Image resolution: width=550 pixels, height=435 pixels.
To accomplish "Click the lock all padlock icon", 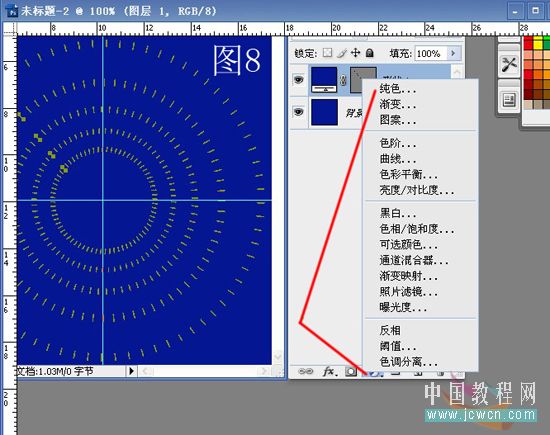I will 369,53.
